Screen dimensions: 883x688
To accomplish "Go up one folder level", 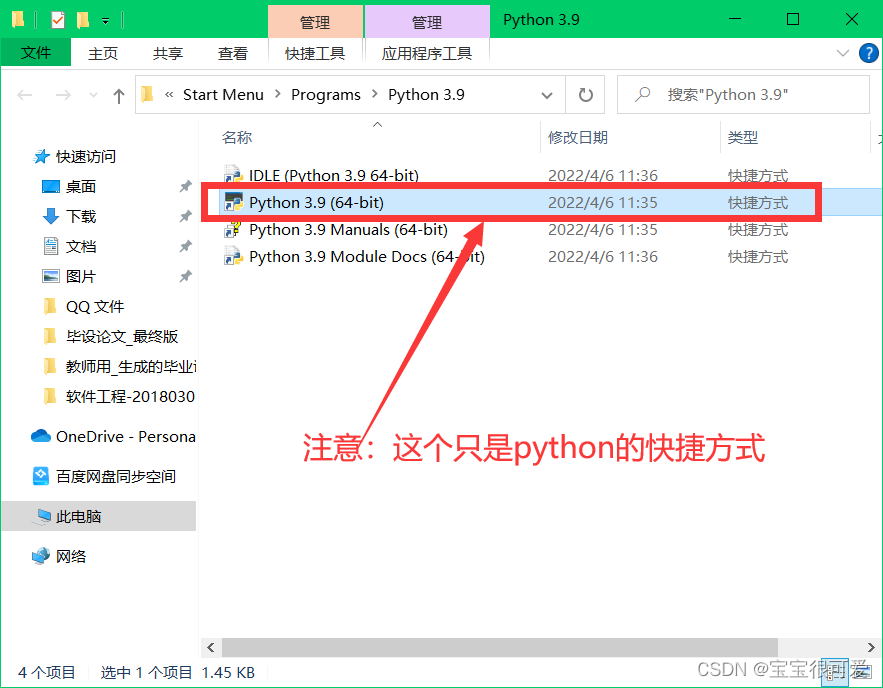I will [118, 95].
